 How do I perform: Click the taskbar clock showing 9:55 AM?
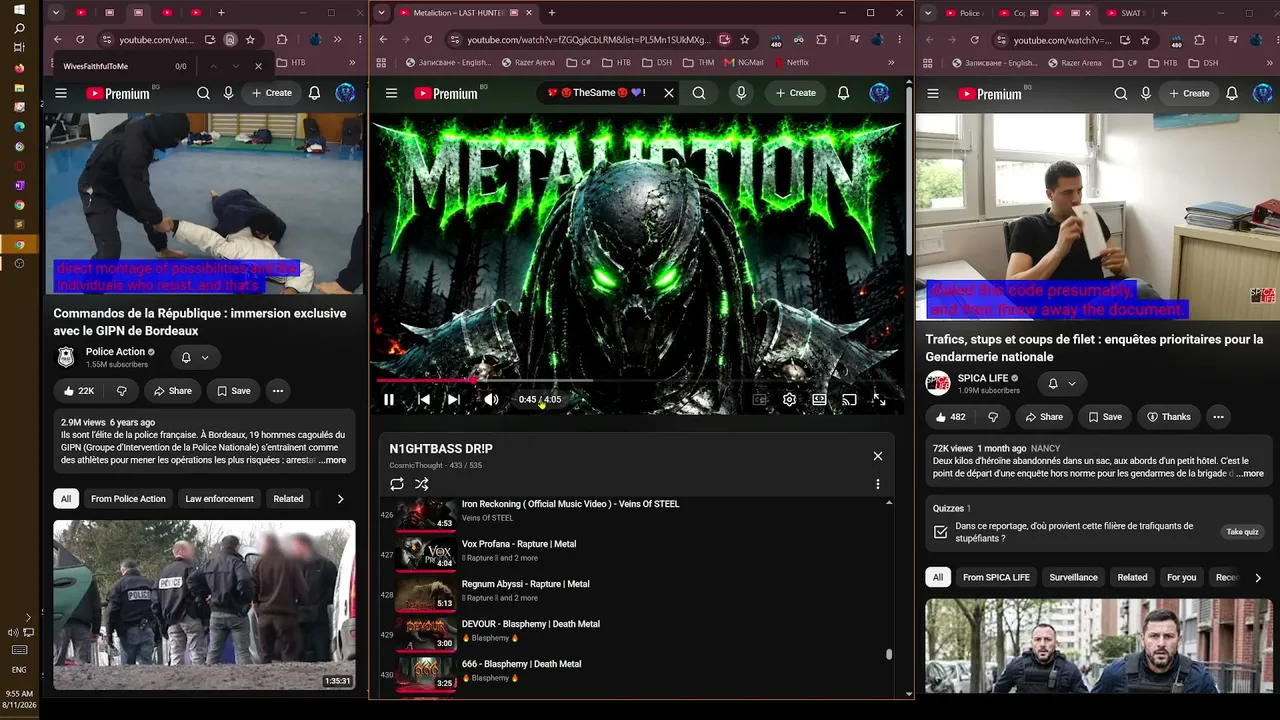point(19,699)
